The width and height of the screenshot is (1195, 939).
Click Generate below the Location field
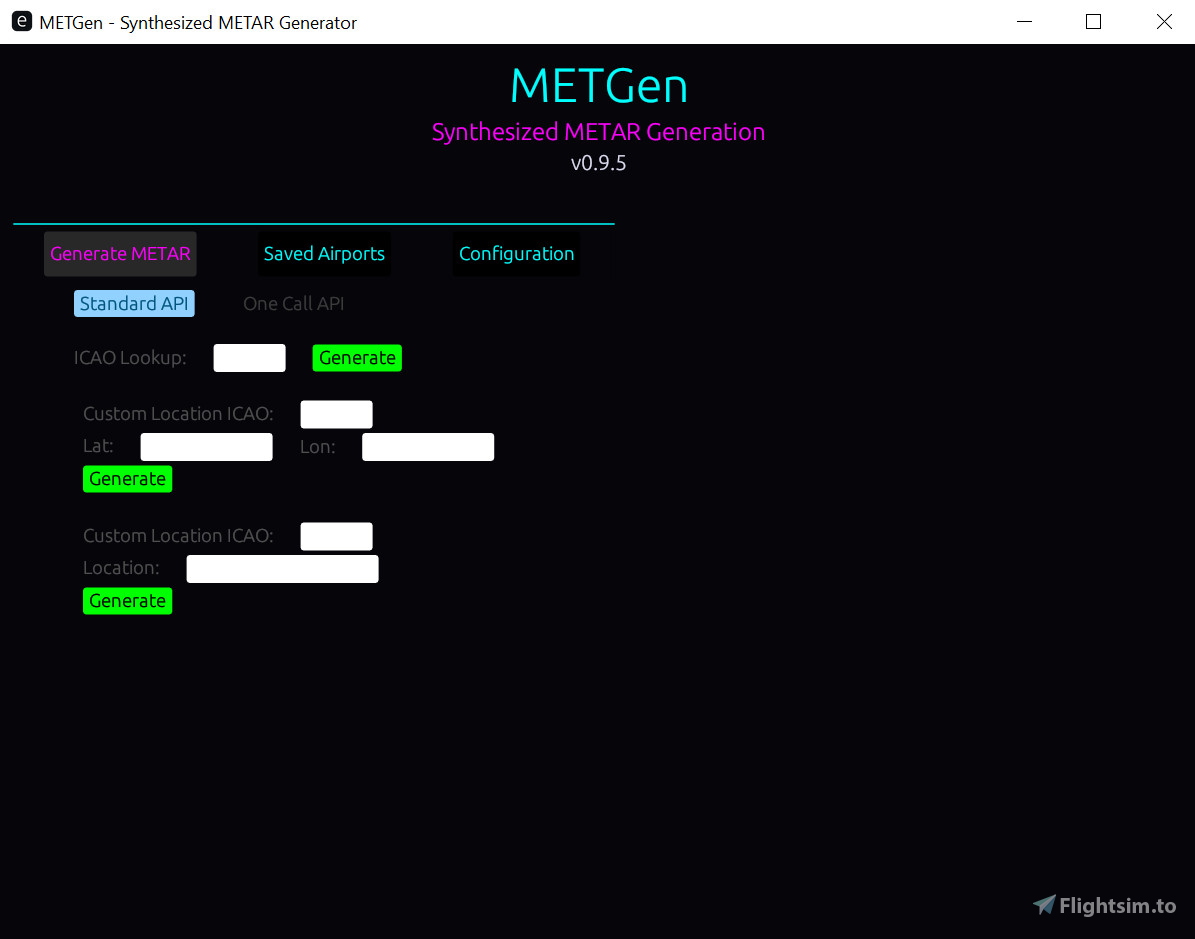[127, 600]
